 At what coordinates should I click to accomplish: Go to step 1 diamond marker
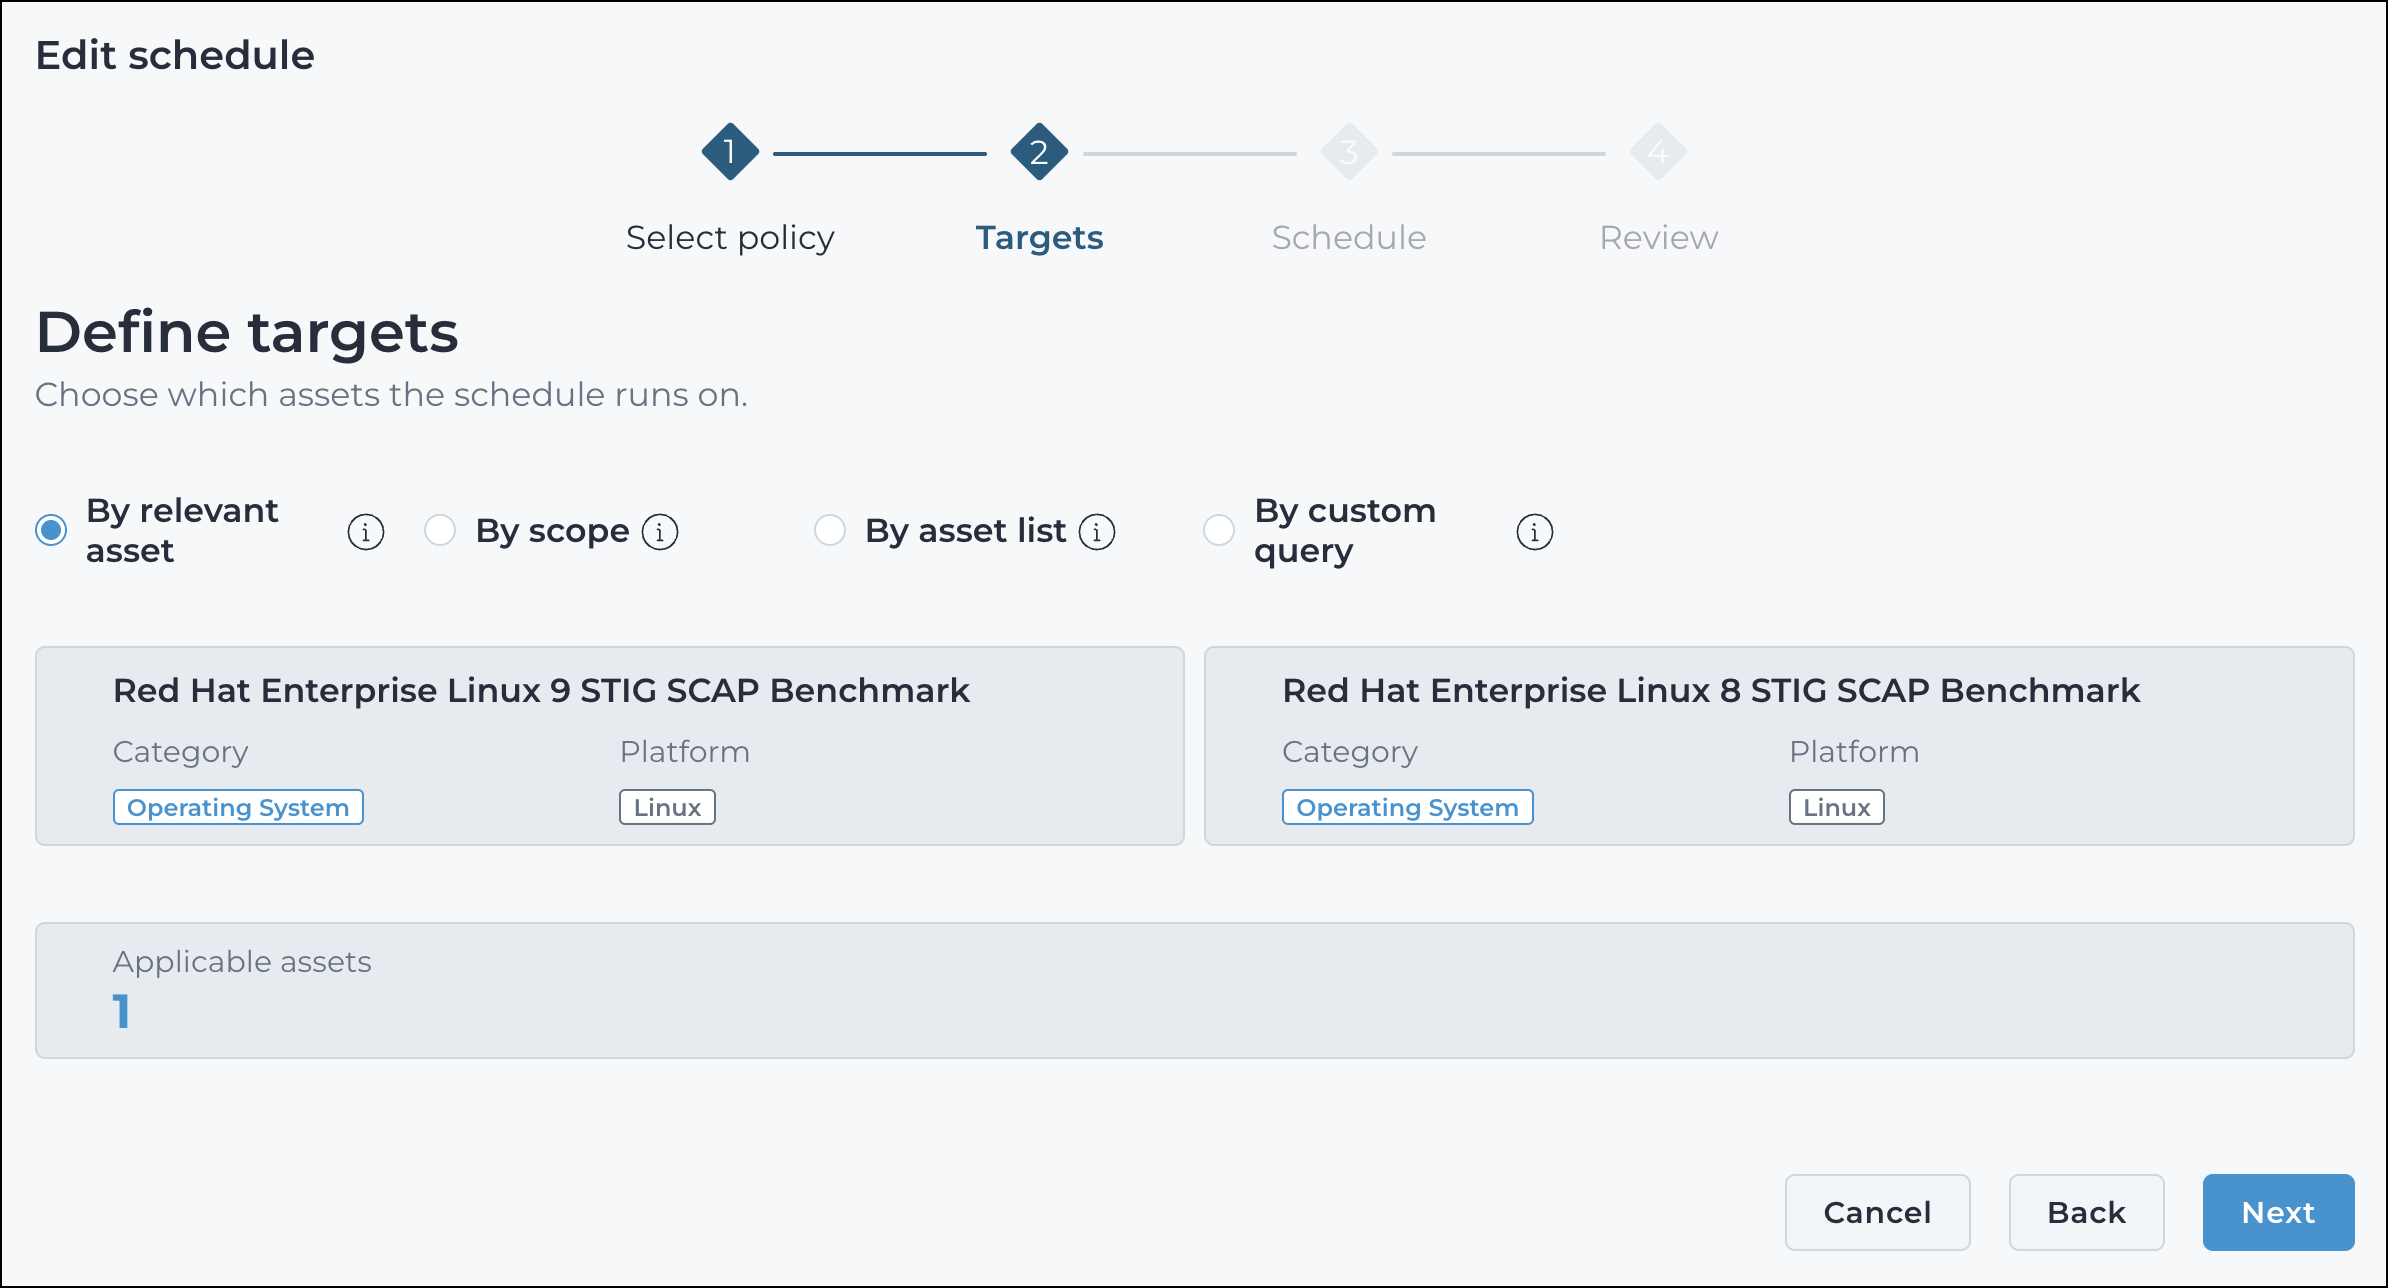pyautogui.click(x=730, y=152)
